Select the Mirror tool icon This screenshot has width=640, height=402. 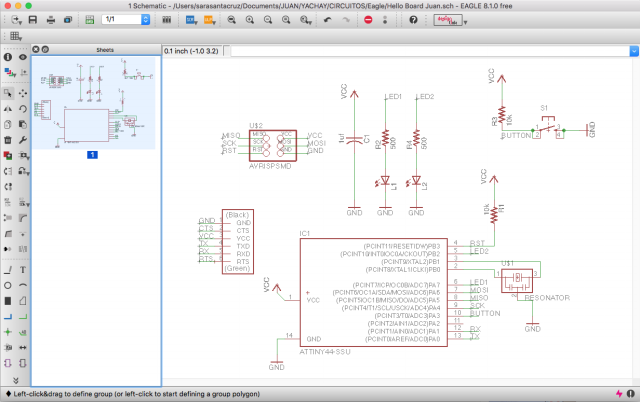point(8,109)
